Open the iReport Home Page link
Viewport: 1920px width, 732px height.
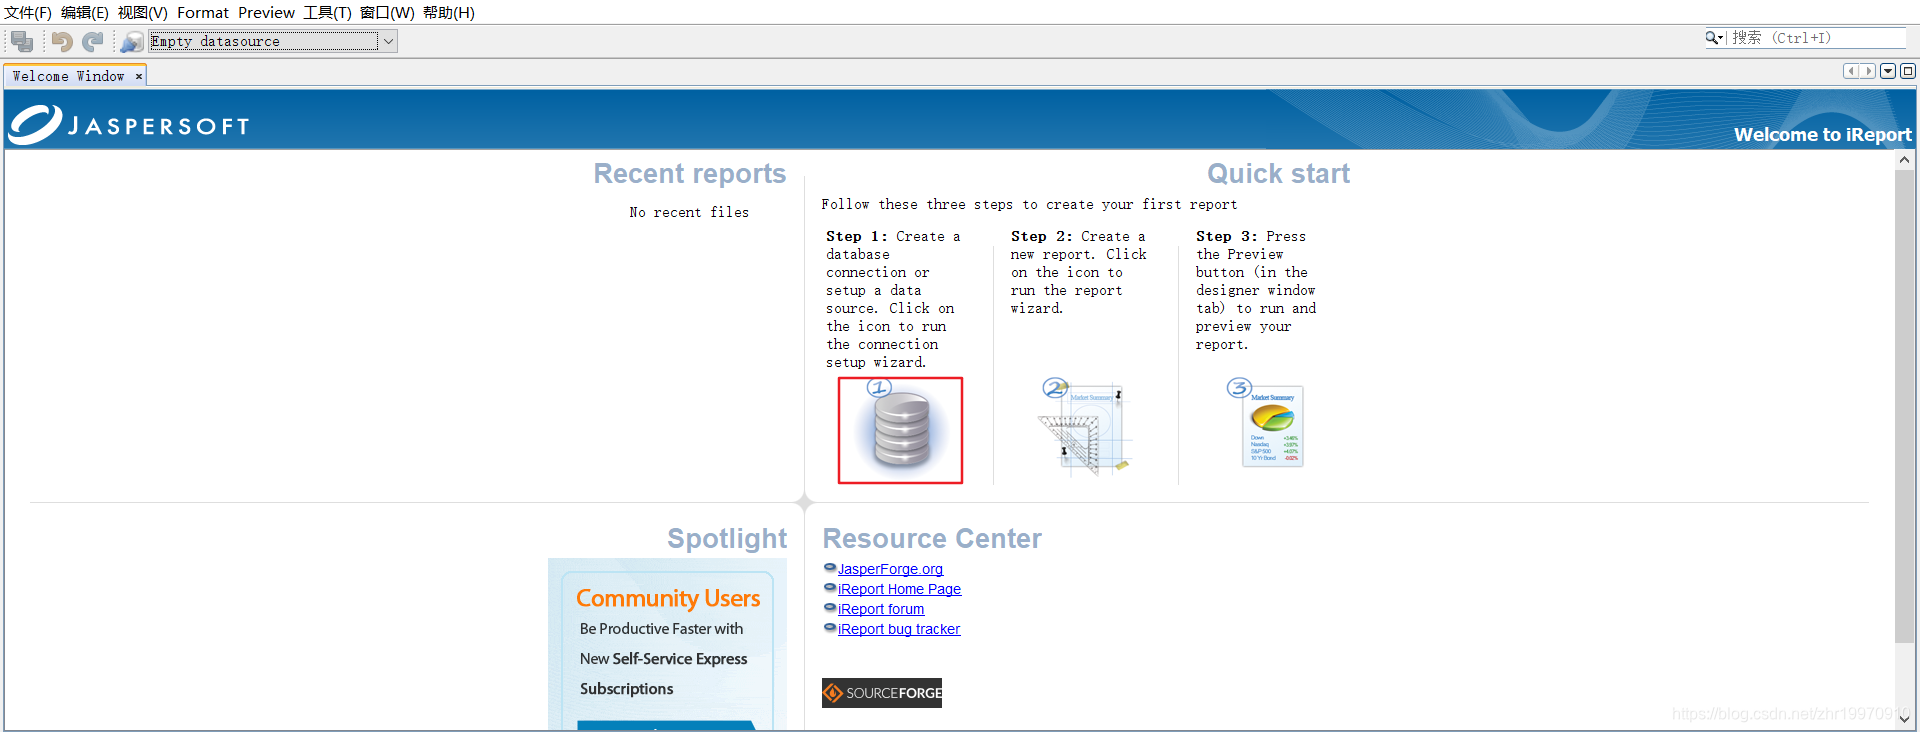coord(899,589)
